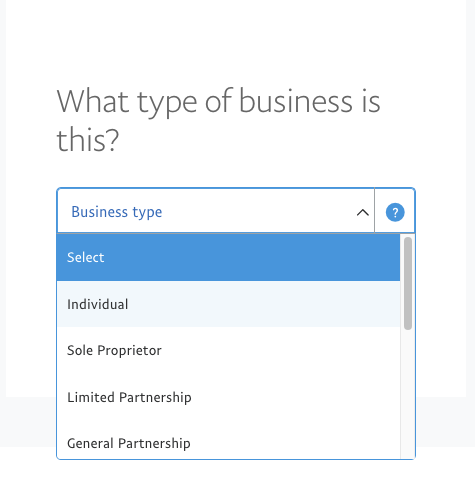The height and width of the screenshot is (477, 475).
Task: Select the General Partnership entry
Action: pyautogui.click(x=228, y=443)
